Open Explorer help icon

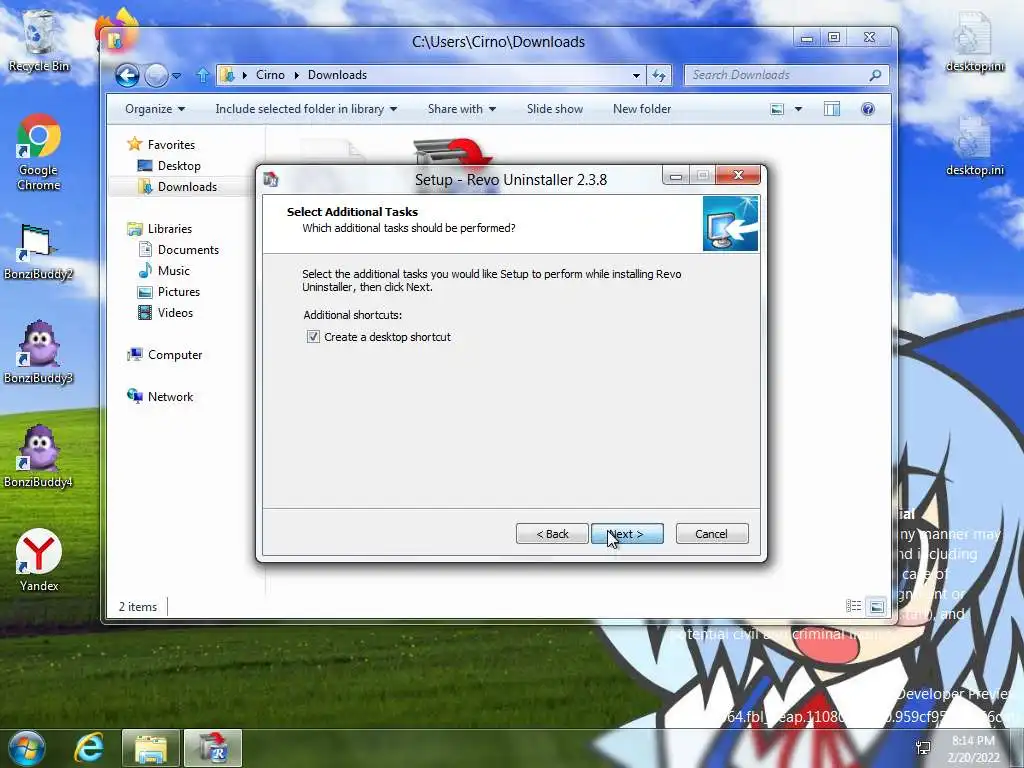click(x=867, y=109)
